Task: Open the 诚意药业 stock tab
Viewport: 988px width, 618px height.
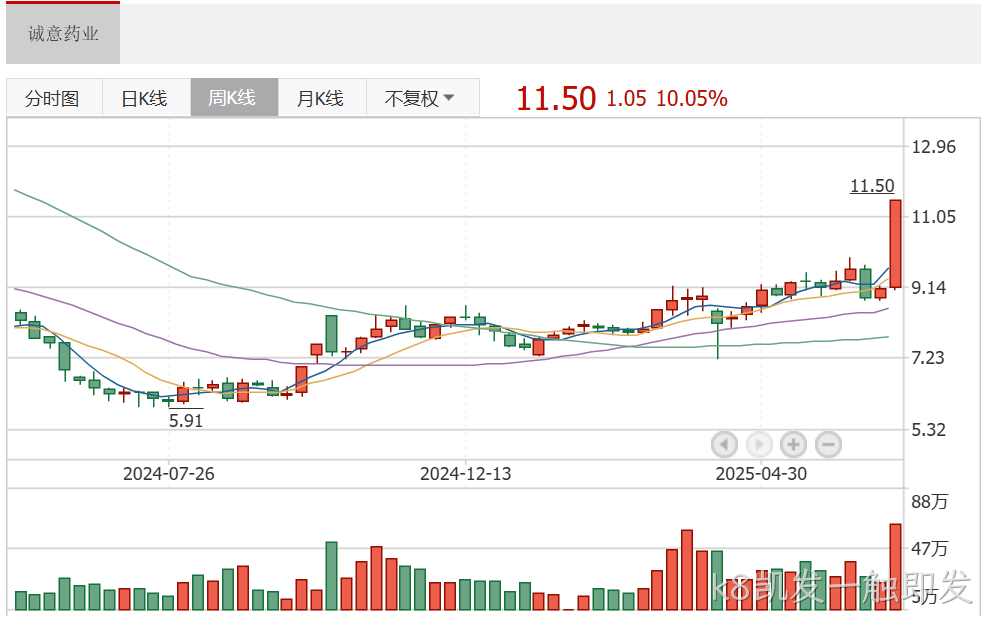Action: tap(63, 33)
